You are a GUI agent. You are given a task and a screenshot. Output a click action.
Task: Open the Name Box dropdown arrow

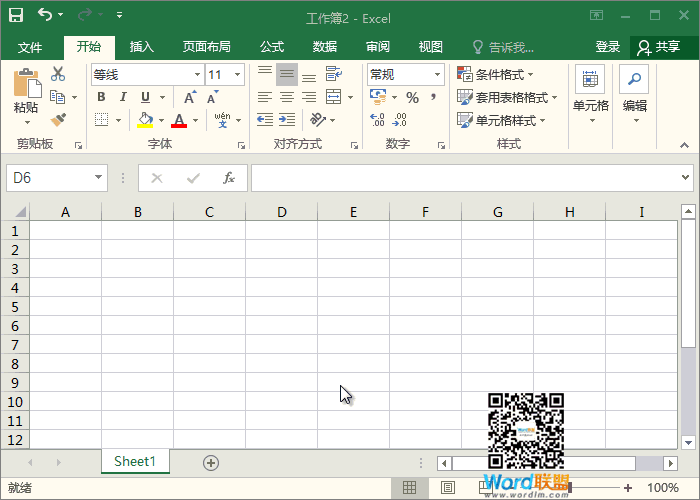pos(98,177)
